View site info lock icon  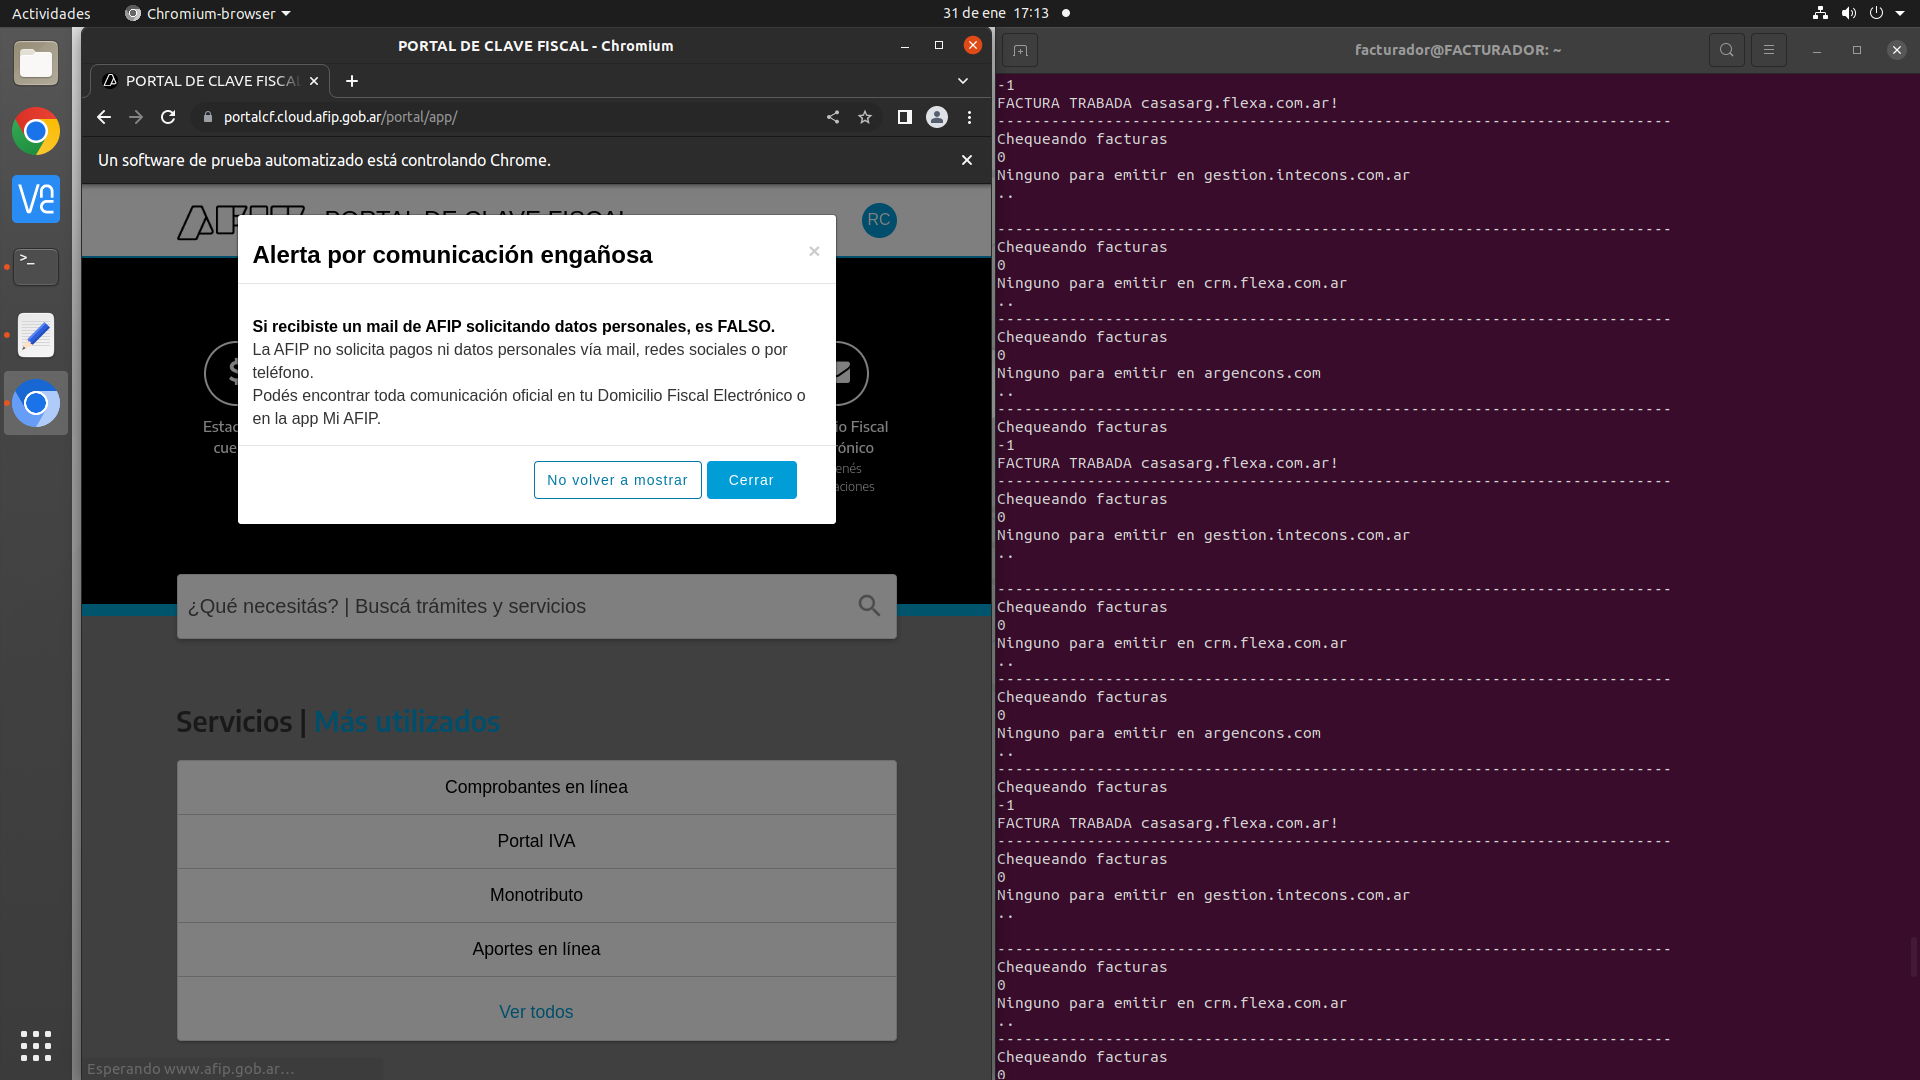click(x=207, y=117)
